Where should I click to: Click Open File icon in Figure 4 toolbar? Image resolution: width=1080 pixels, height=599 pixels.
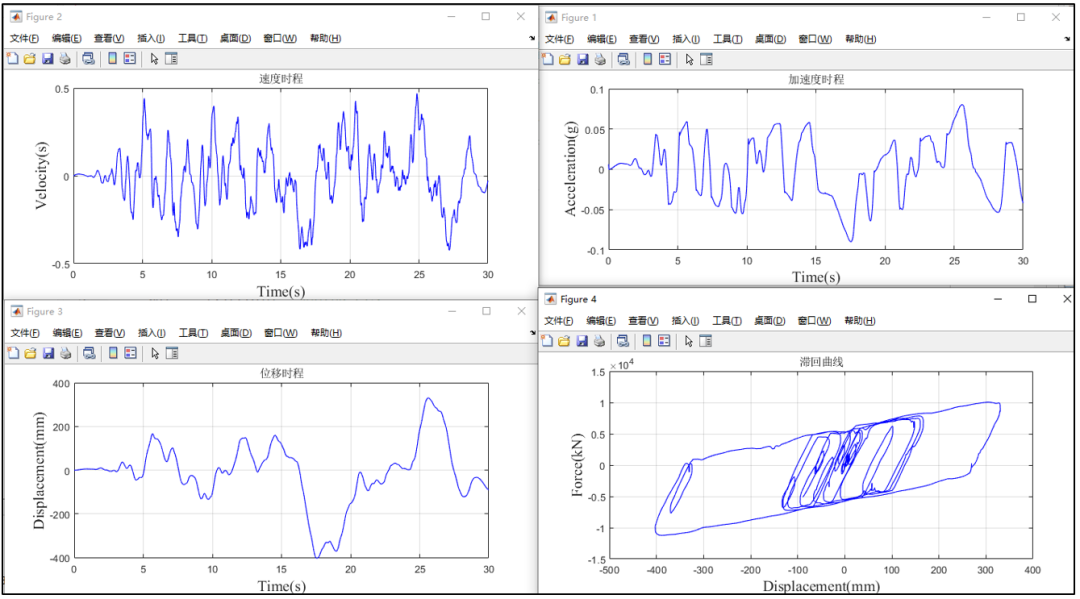click(x=564, y=341)
